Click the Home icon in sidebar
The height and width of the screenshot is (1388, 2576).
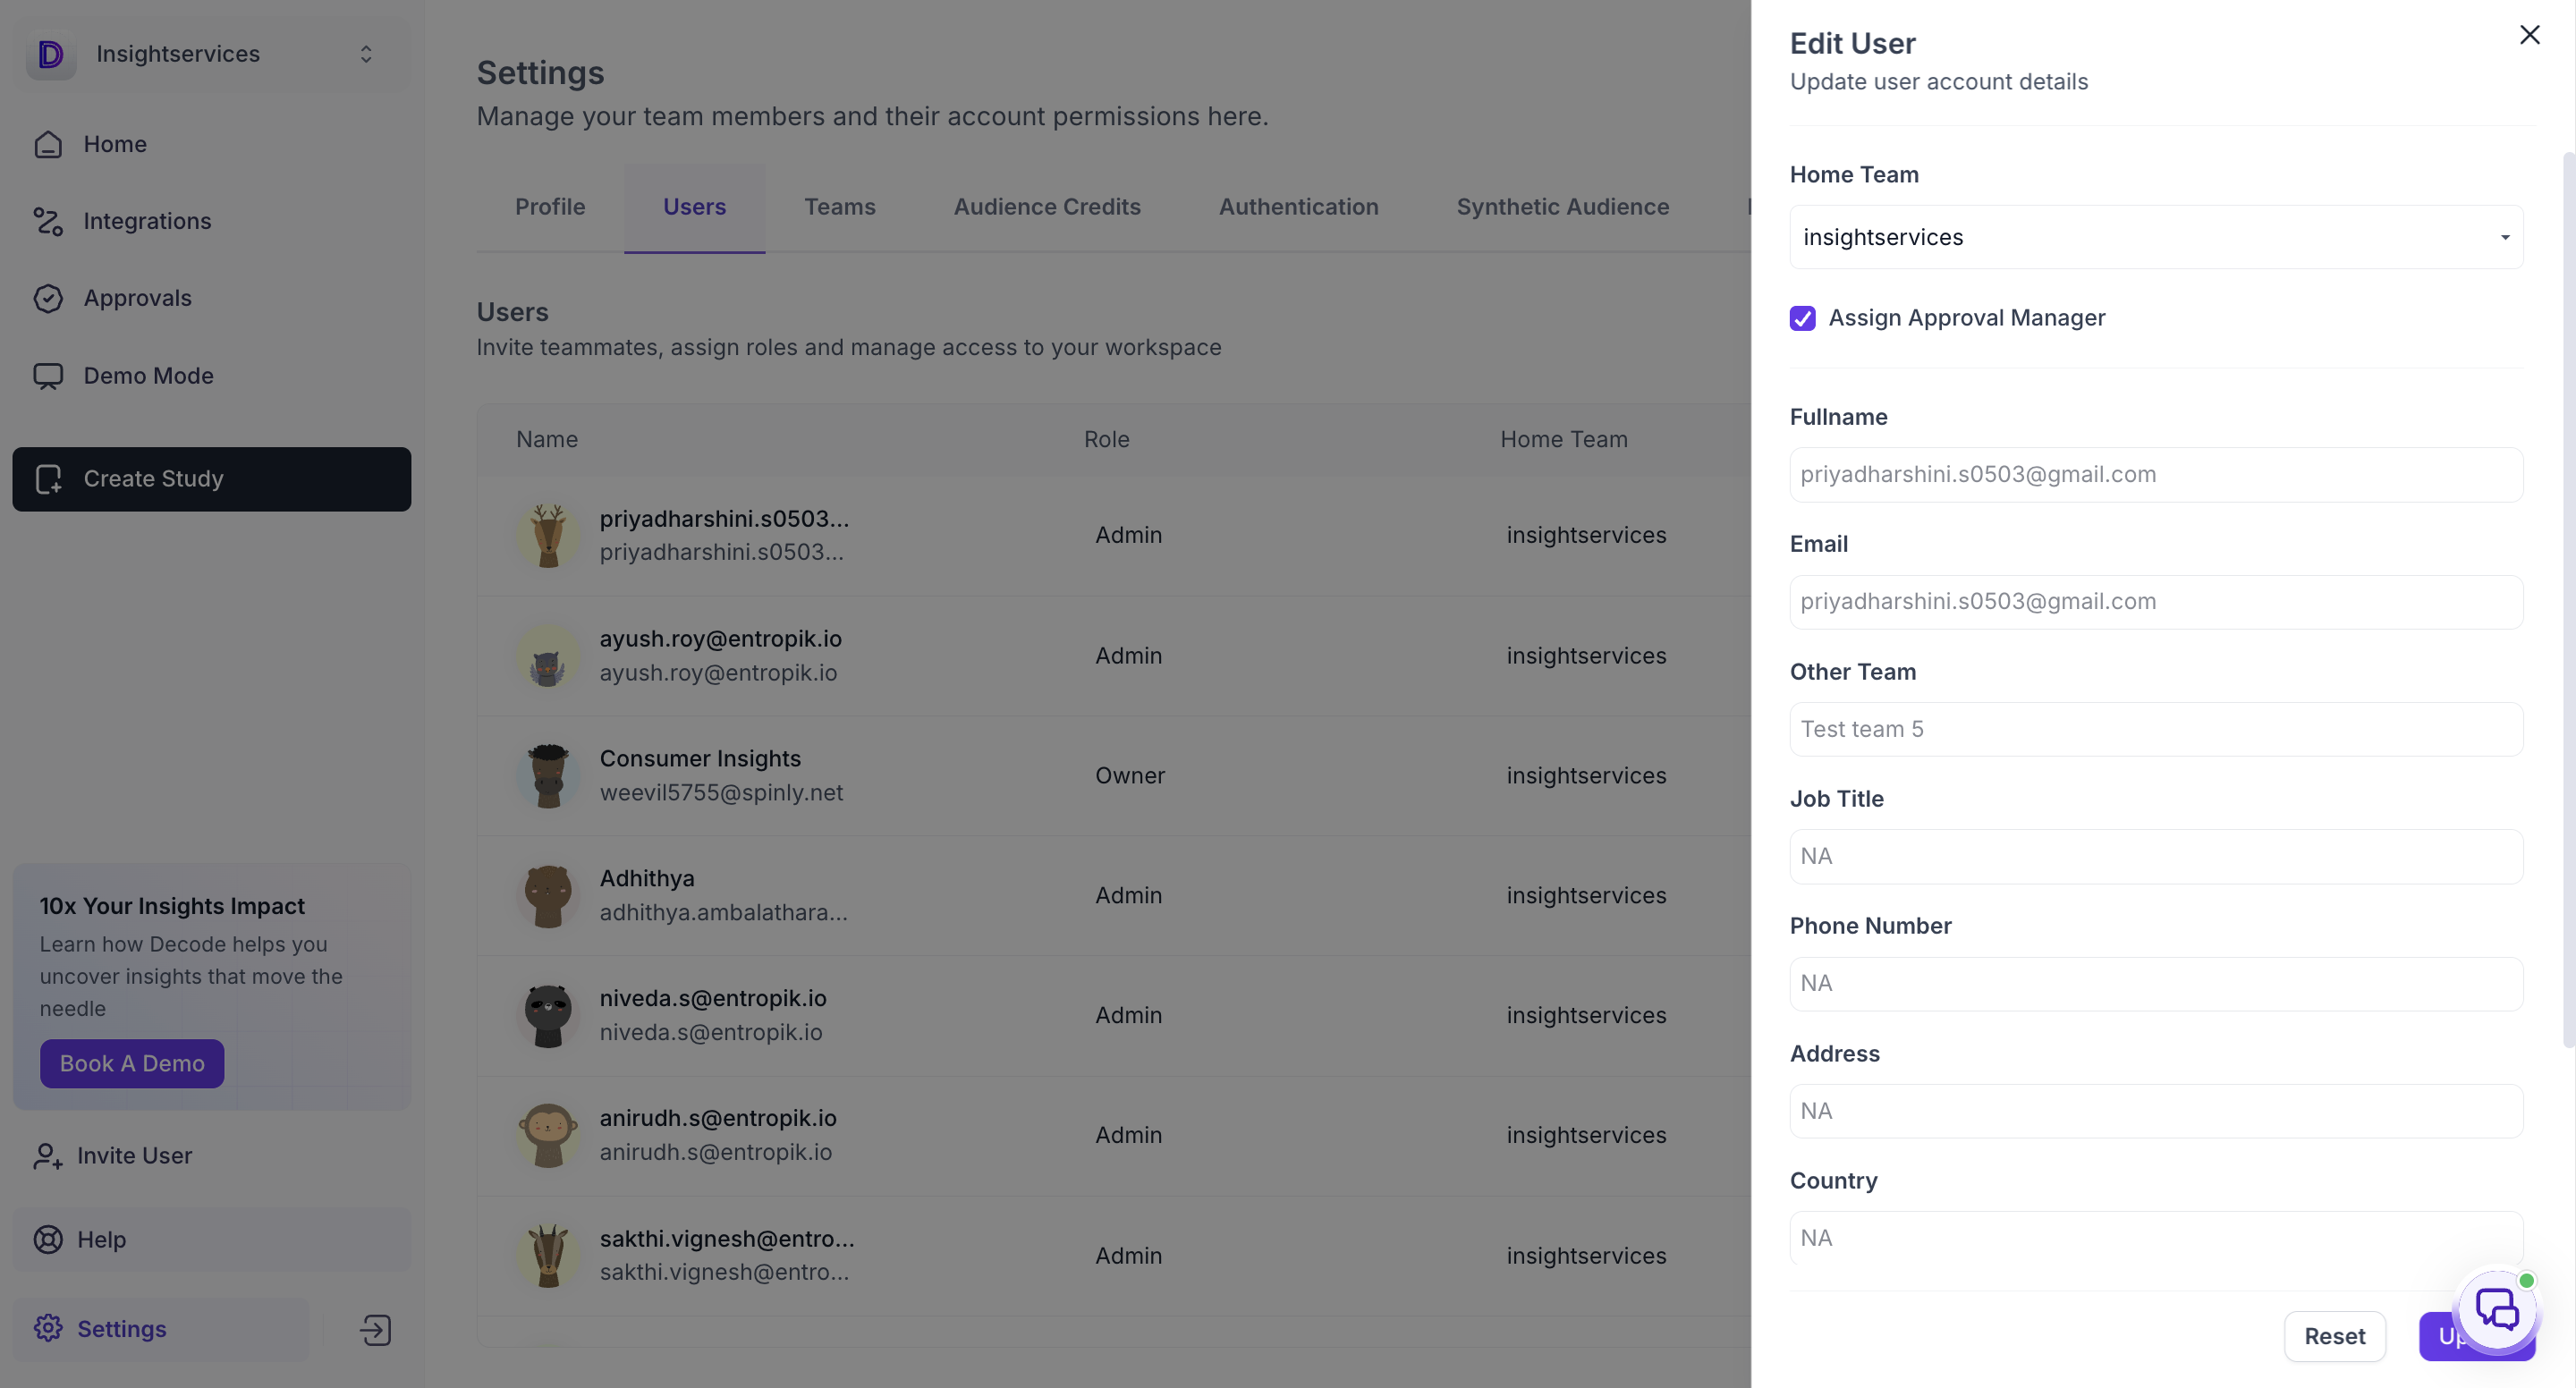pos(48,144)
